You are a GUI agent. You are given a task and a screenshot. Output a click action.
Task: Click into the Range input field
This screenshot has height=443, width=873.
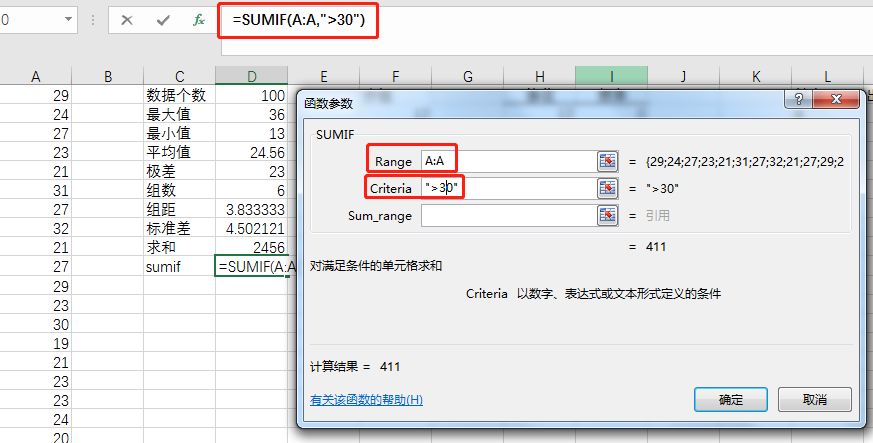(x=509, y=161)
